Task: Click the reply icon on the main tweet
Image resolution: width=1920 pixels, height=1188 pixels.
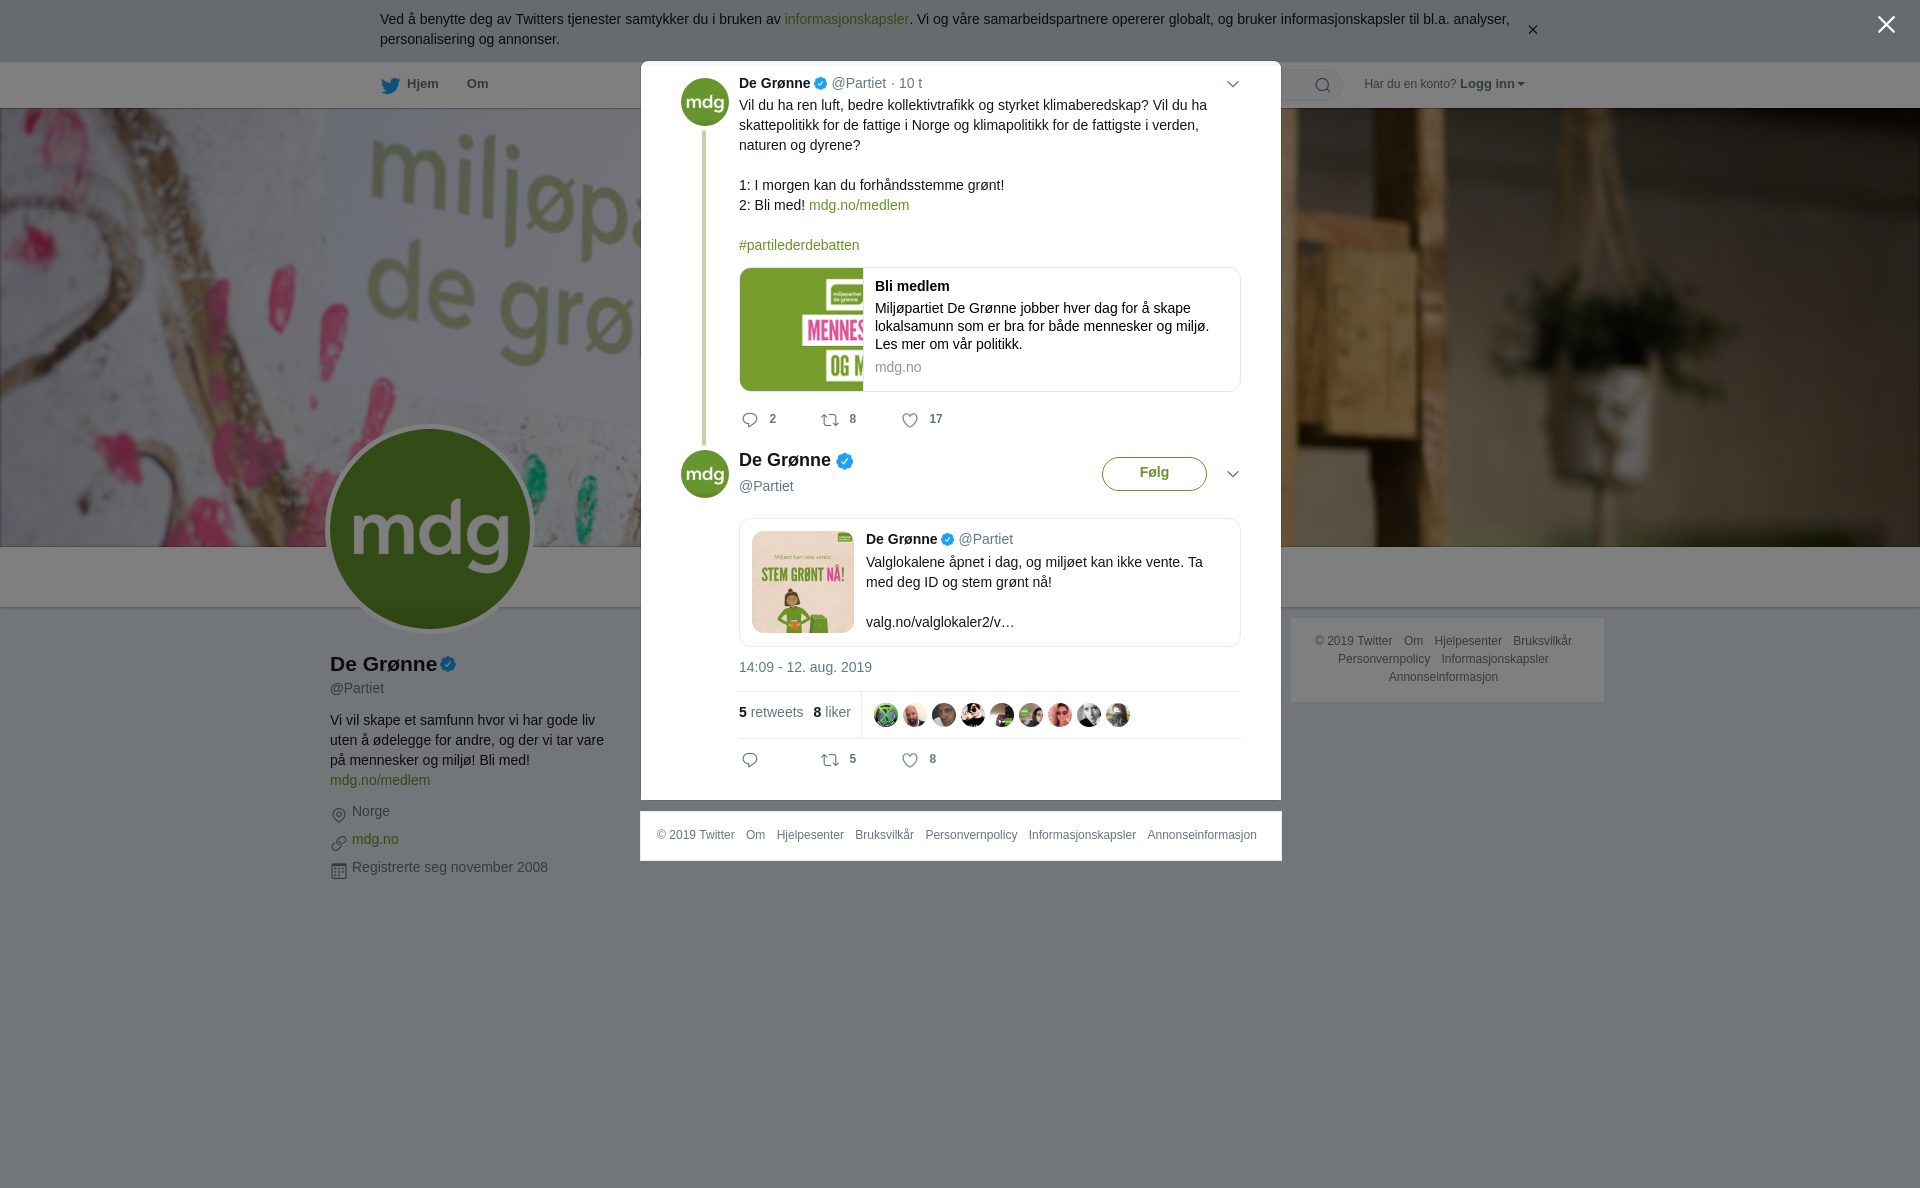Action: [750, 760]
